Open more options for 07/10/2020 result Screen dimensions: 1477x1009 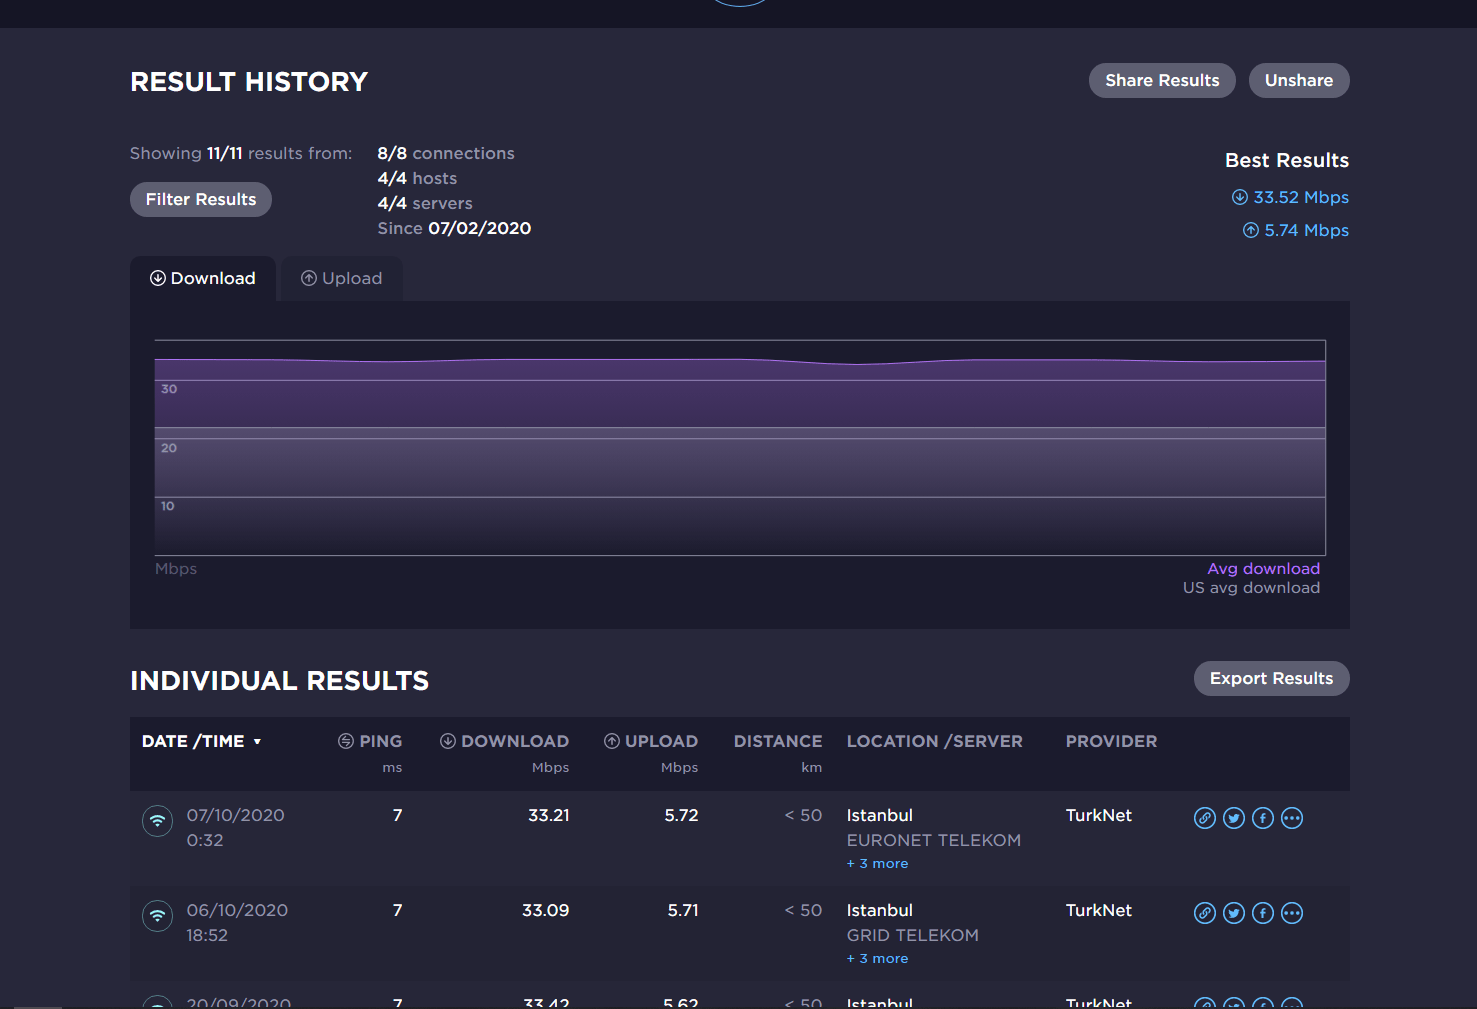point(1292,818)
